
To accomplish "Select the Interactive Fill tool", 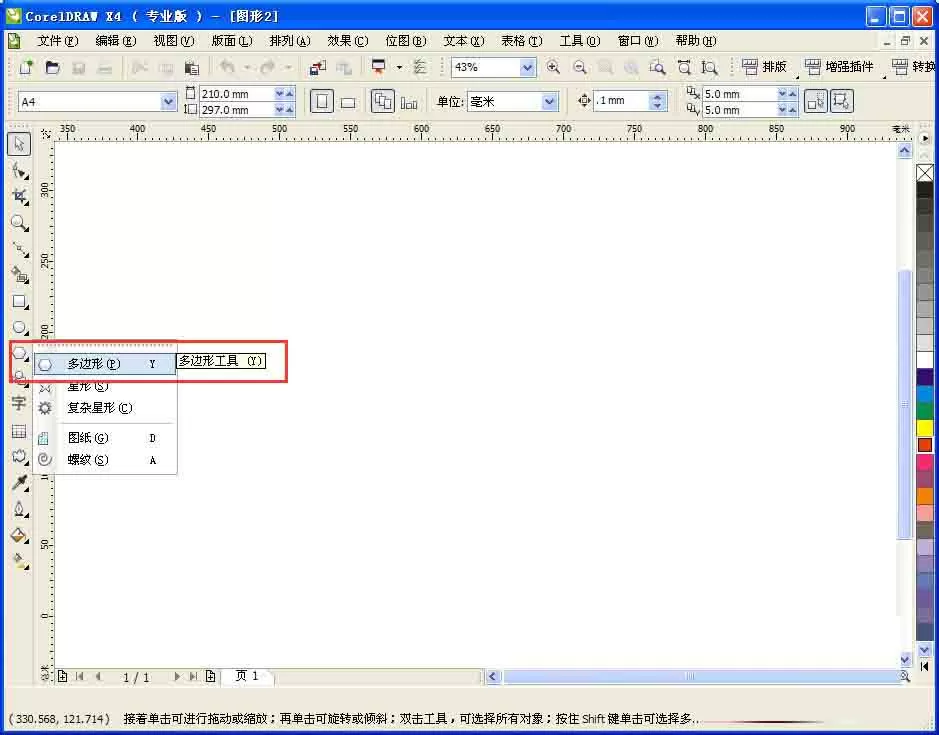I will coord(19,561).
